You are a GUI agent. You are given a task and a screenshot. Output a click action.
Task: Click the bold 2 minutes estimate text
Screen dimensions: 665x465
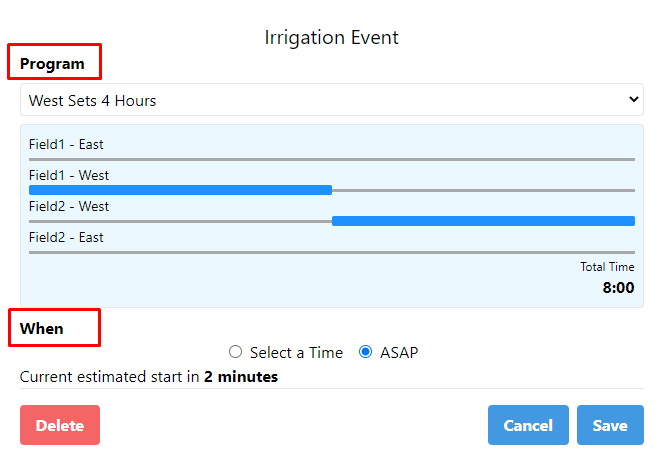click(x=241, y=377)
